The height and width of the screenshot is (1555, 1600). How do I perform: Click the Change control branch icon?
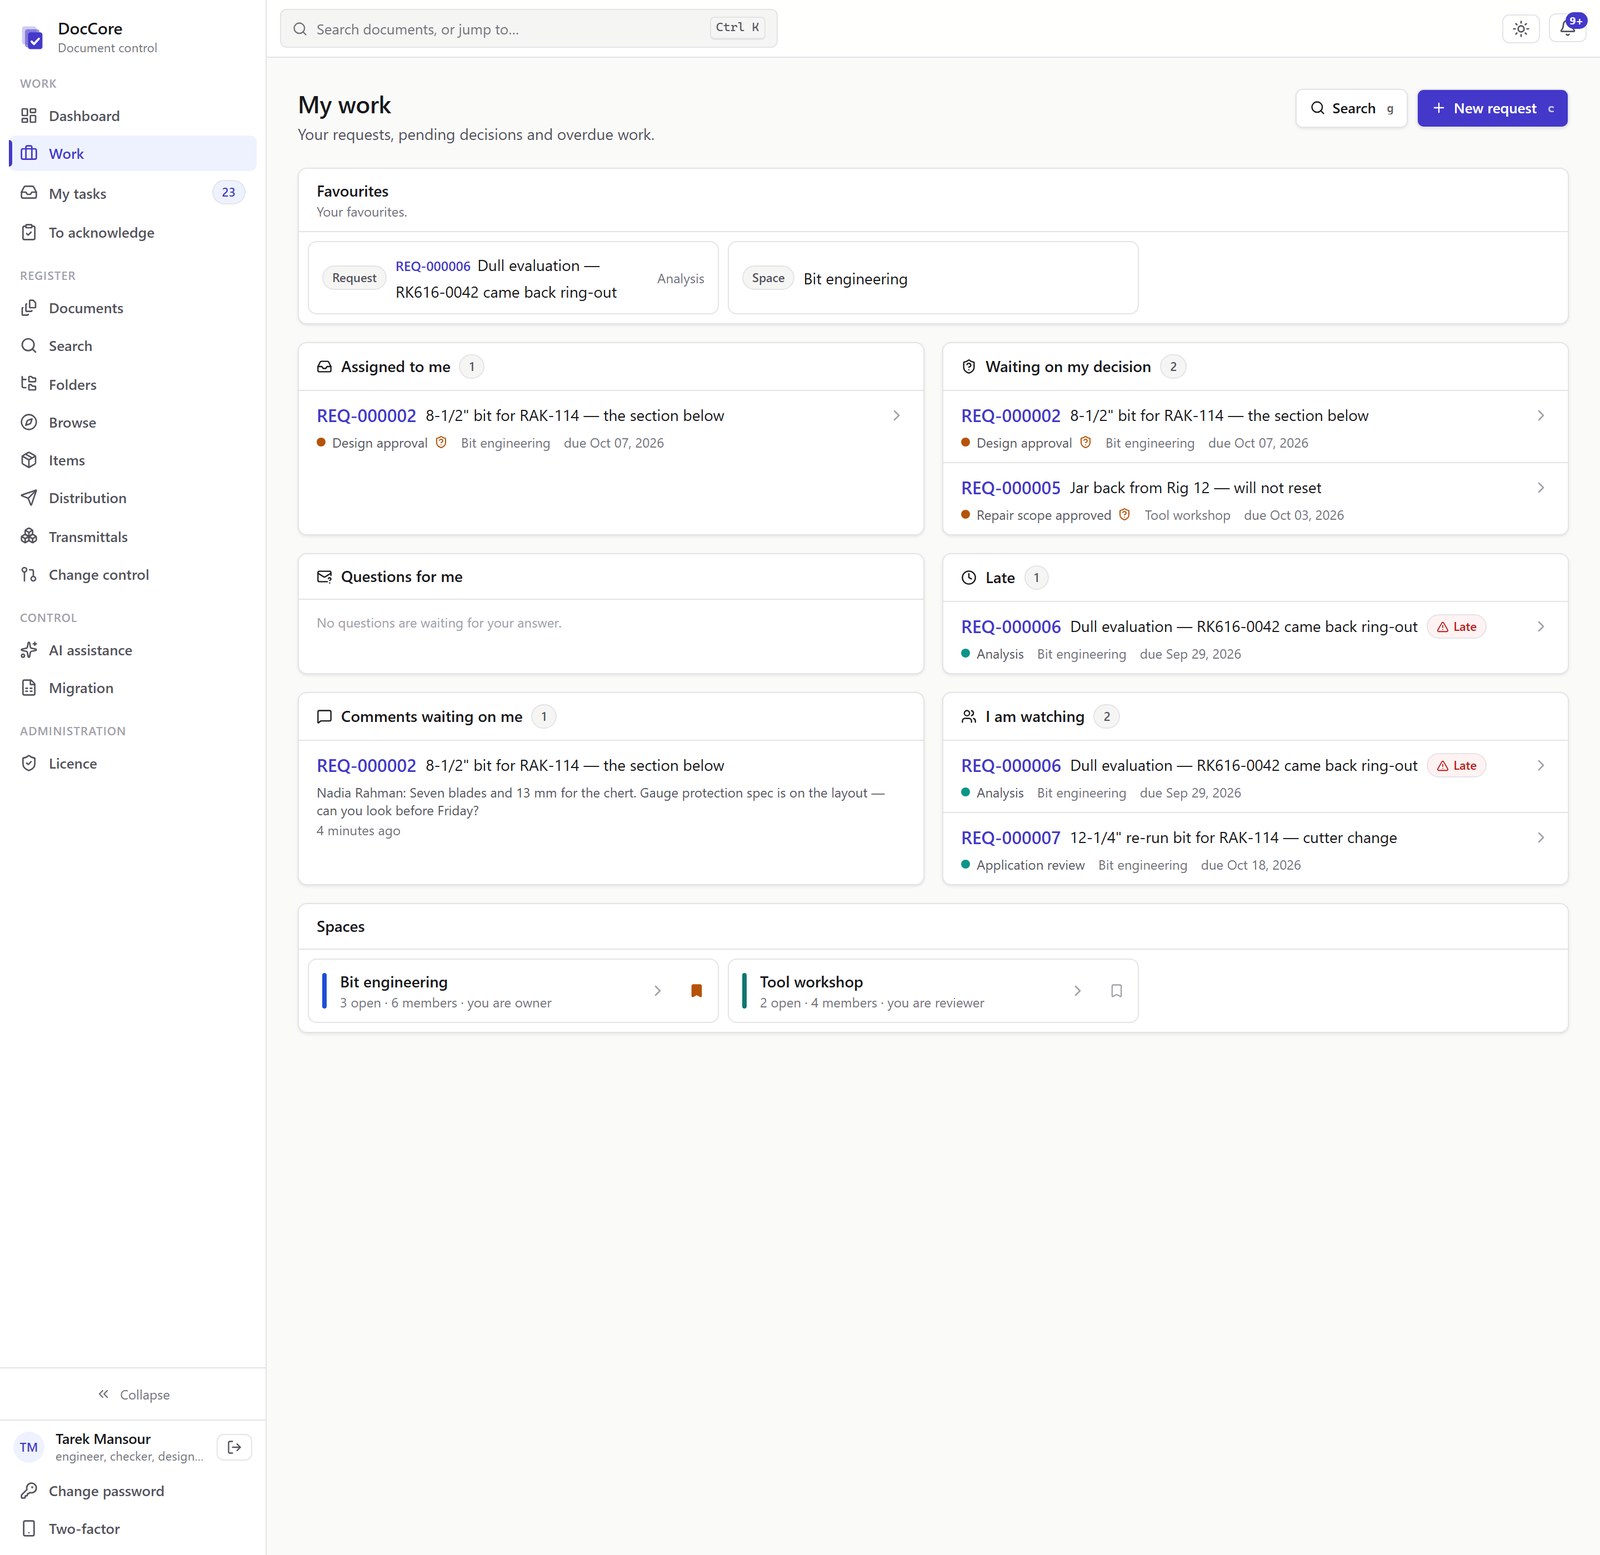coord(29,574)
